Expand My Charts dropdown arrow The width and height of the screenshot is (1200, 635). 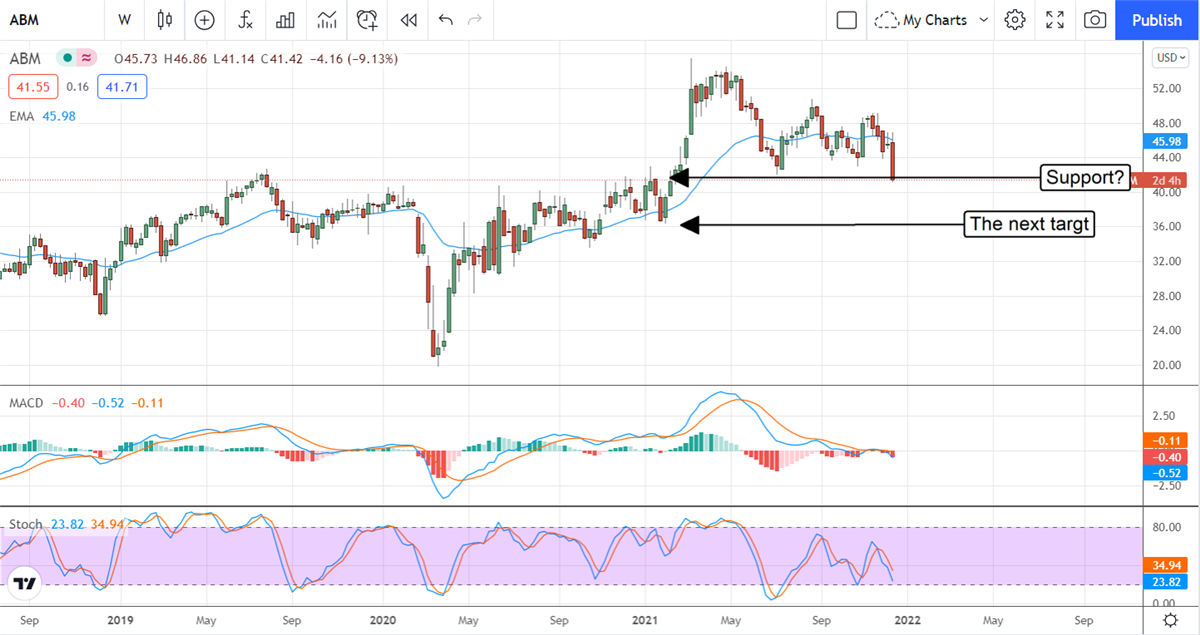pos(983,19)
